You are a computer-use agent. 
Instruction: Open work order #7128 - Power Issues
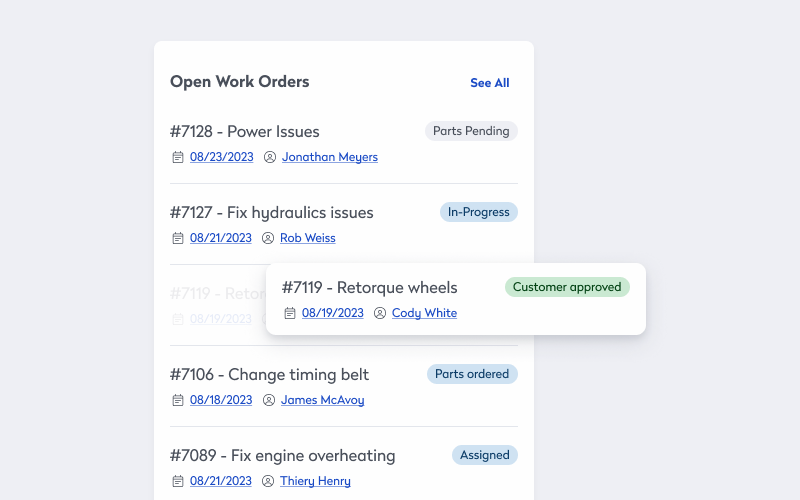(244, 132)
